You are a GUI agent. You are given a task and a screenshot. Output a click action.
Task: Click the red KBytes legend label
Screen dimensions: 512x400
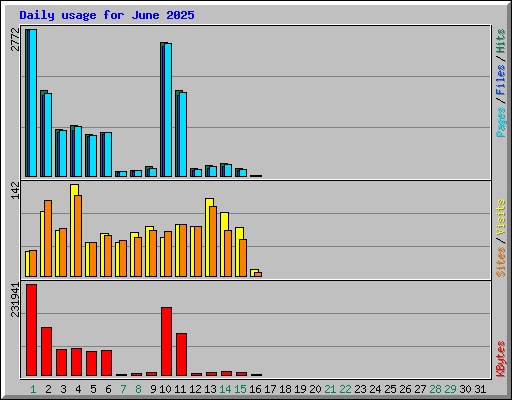(x=500, y=359)
